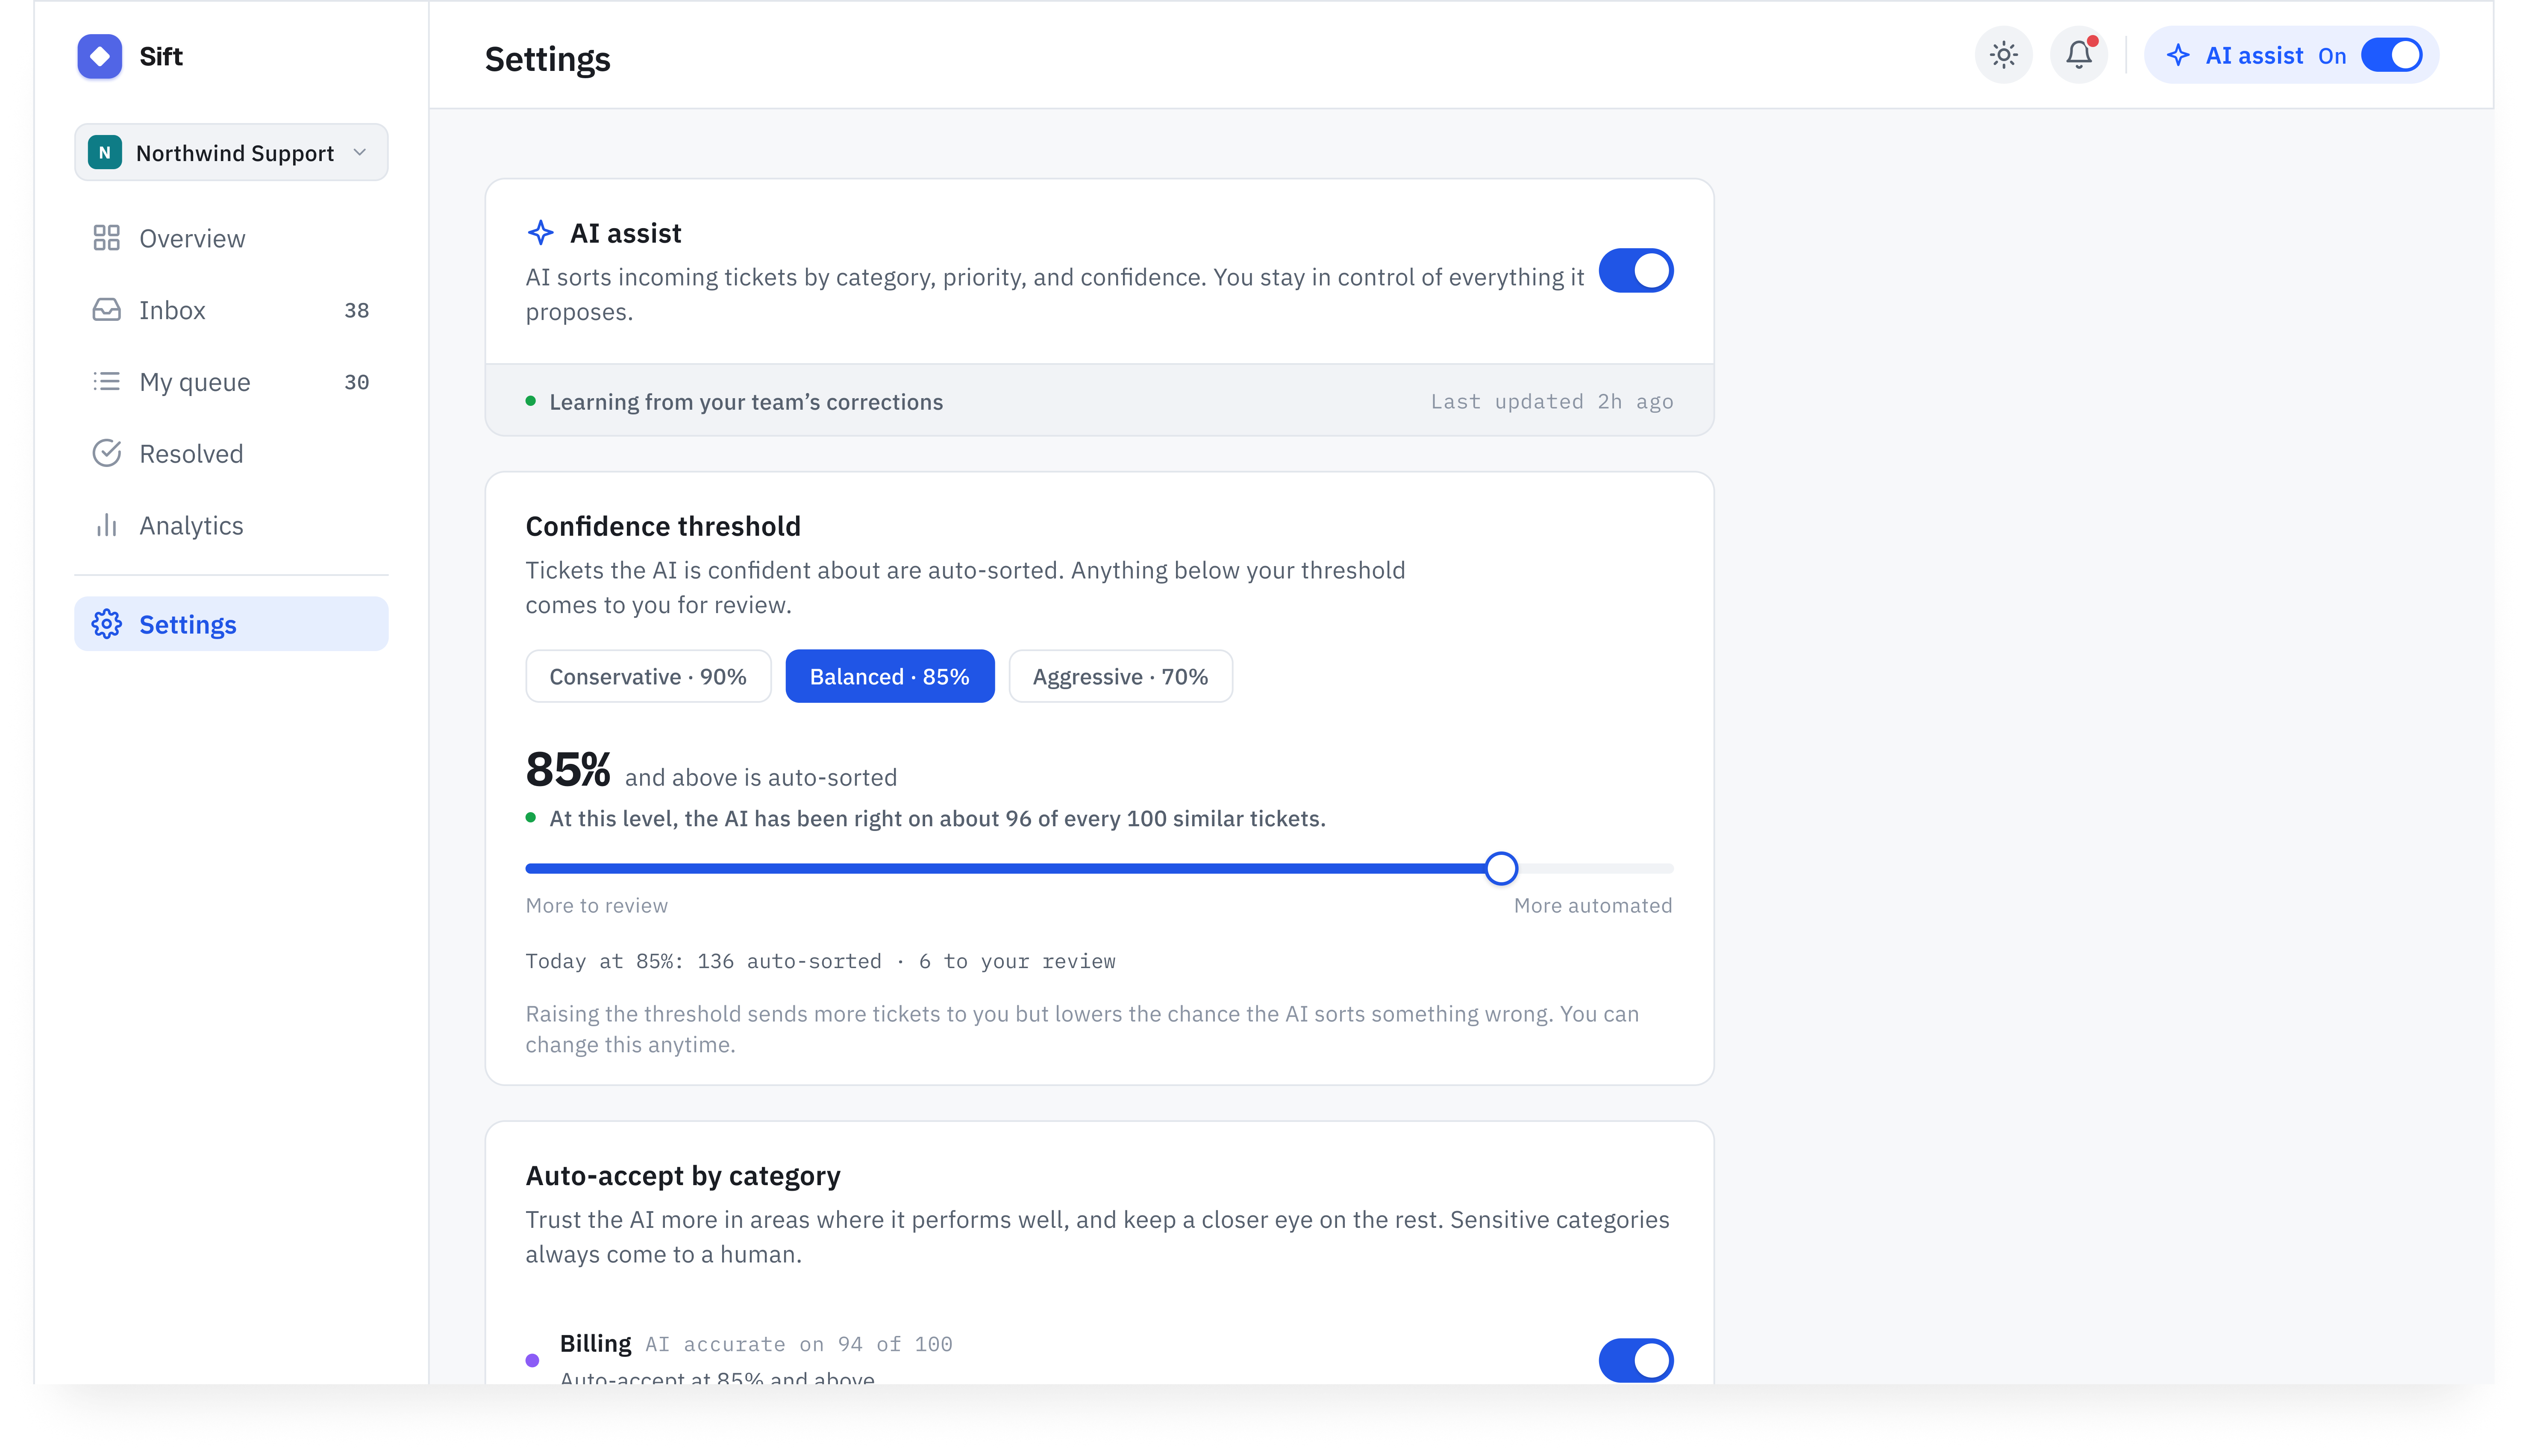Image resolution: width=2528 pixels, height=1456 pixels.
Task: Click the sparkle icon beside the AI assist card title
Action: (x=540, y=233)
